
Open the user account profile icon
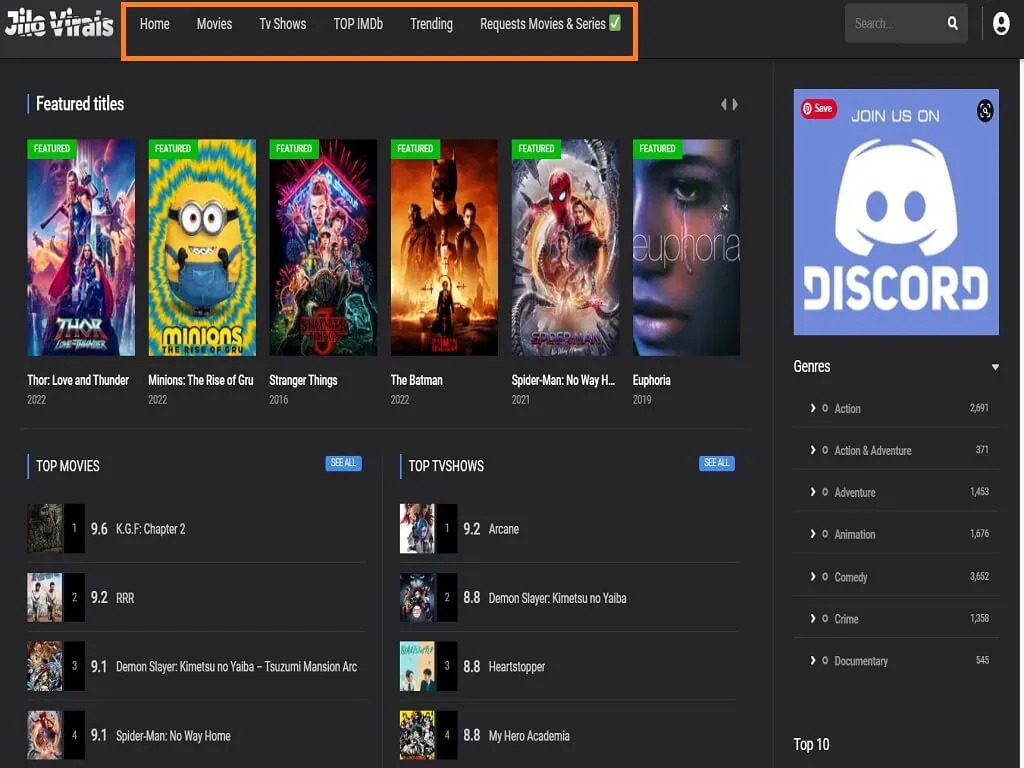point(1001,24)
